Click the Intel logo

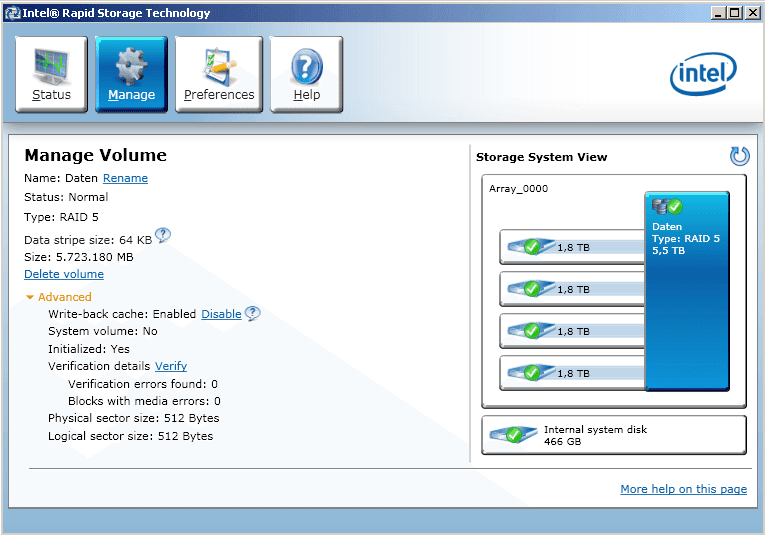point(703,74)
